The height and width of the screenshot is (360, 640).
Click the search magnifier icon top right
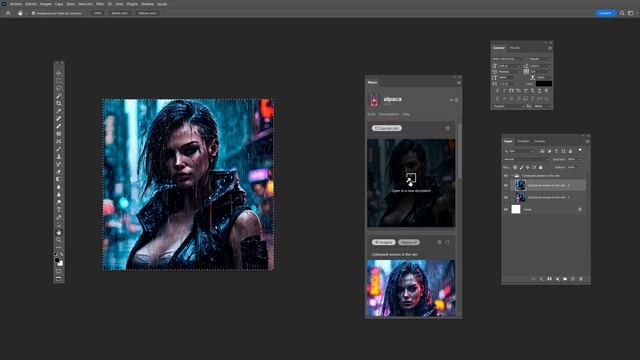click(x=622, y=13)
